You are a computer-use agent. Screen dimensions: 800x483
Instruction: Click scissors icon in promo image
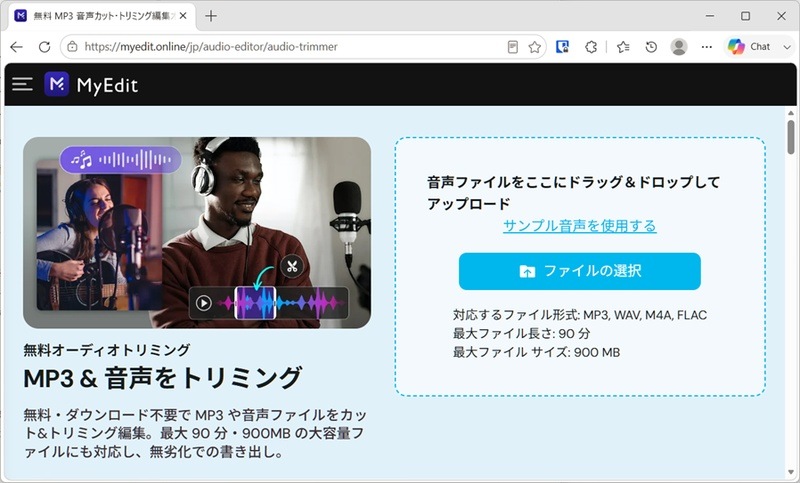tap(292, 266)
